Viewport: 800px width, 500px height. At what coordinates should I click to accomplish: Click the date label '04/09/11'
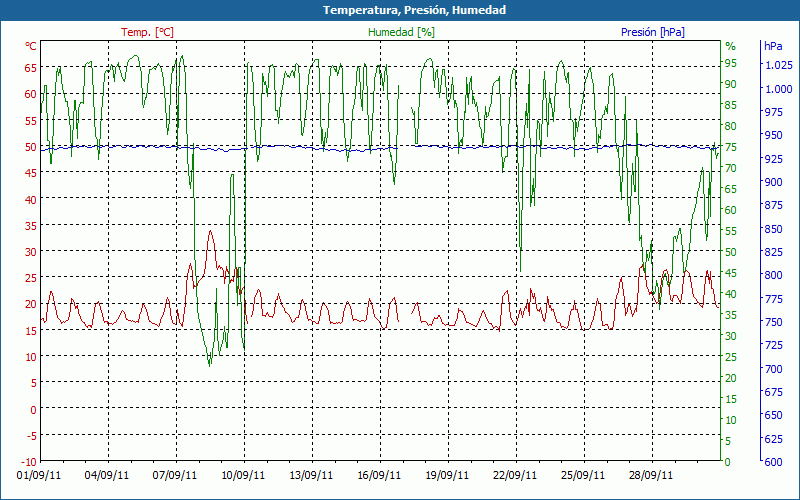pyautogui.click(x=107, y=475)
